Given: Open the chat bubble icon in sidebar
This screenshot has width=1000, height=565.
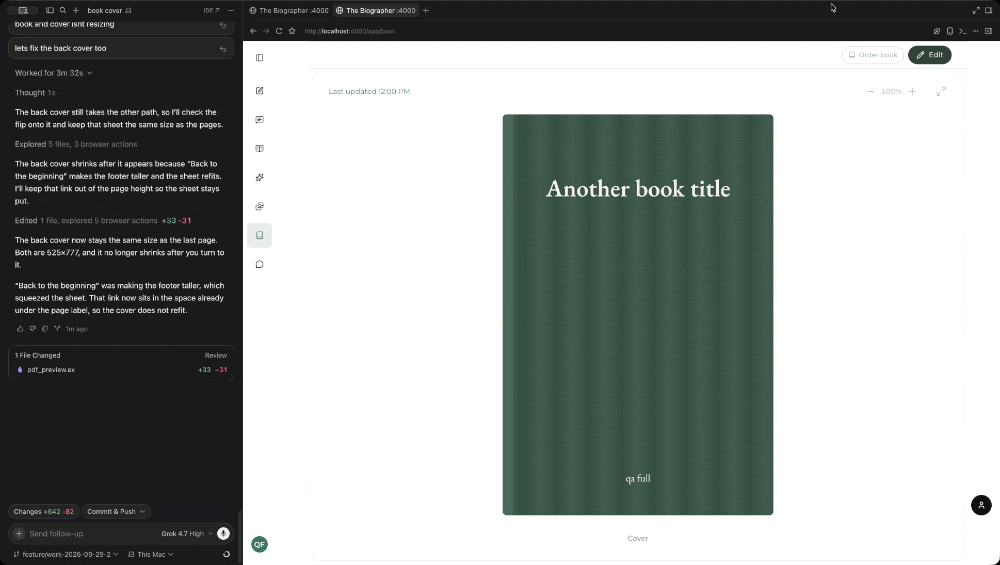Looking at the screenshot, I should coord(260,264).
